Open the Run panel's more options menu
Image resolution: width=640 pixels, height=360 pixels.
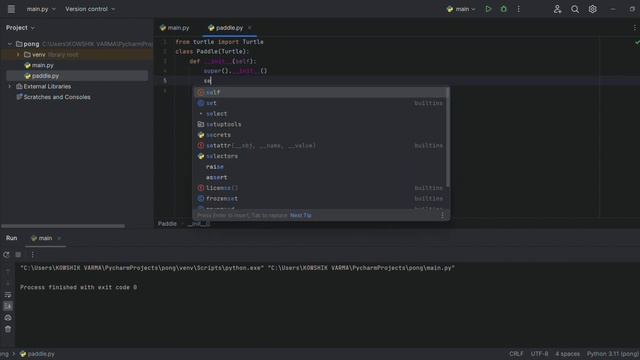(32, 254)
